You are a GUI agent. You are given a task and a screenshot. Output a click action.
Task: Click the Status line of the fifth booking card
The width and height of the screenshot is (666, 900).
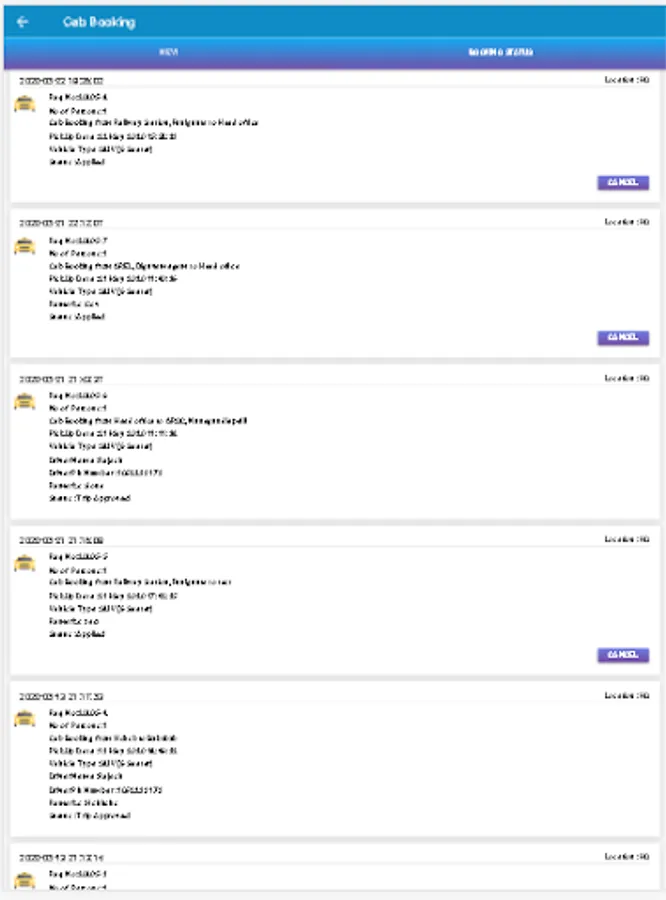tap(90, 815)
